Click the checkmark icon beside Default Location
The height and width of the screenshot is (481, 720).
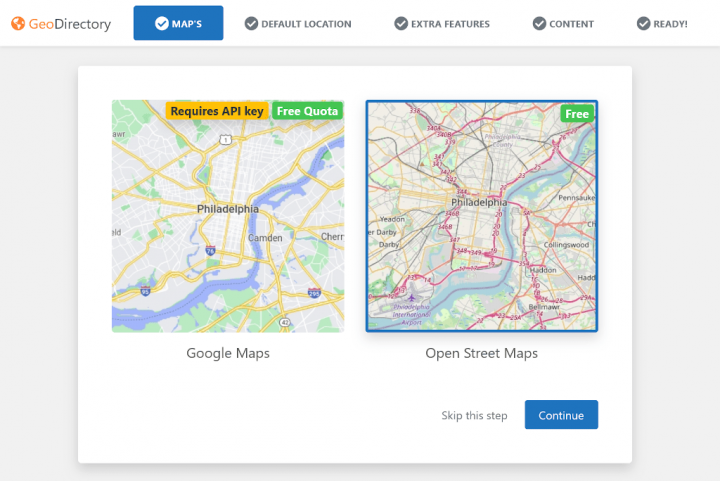point(251,23)
